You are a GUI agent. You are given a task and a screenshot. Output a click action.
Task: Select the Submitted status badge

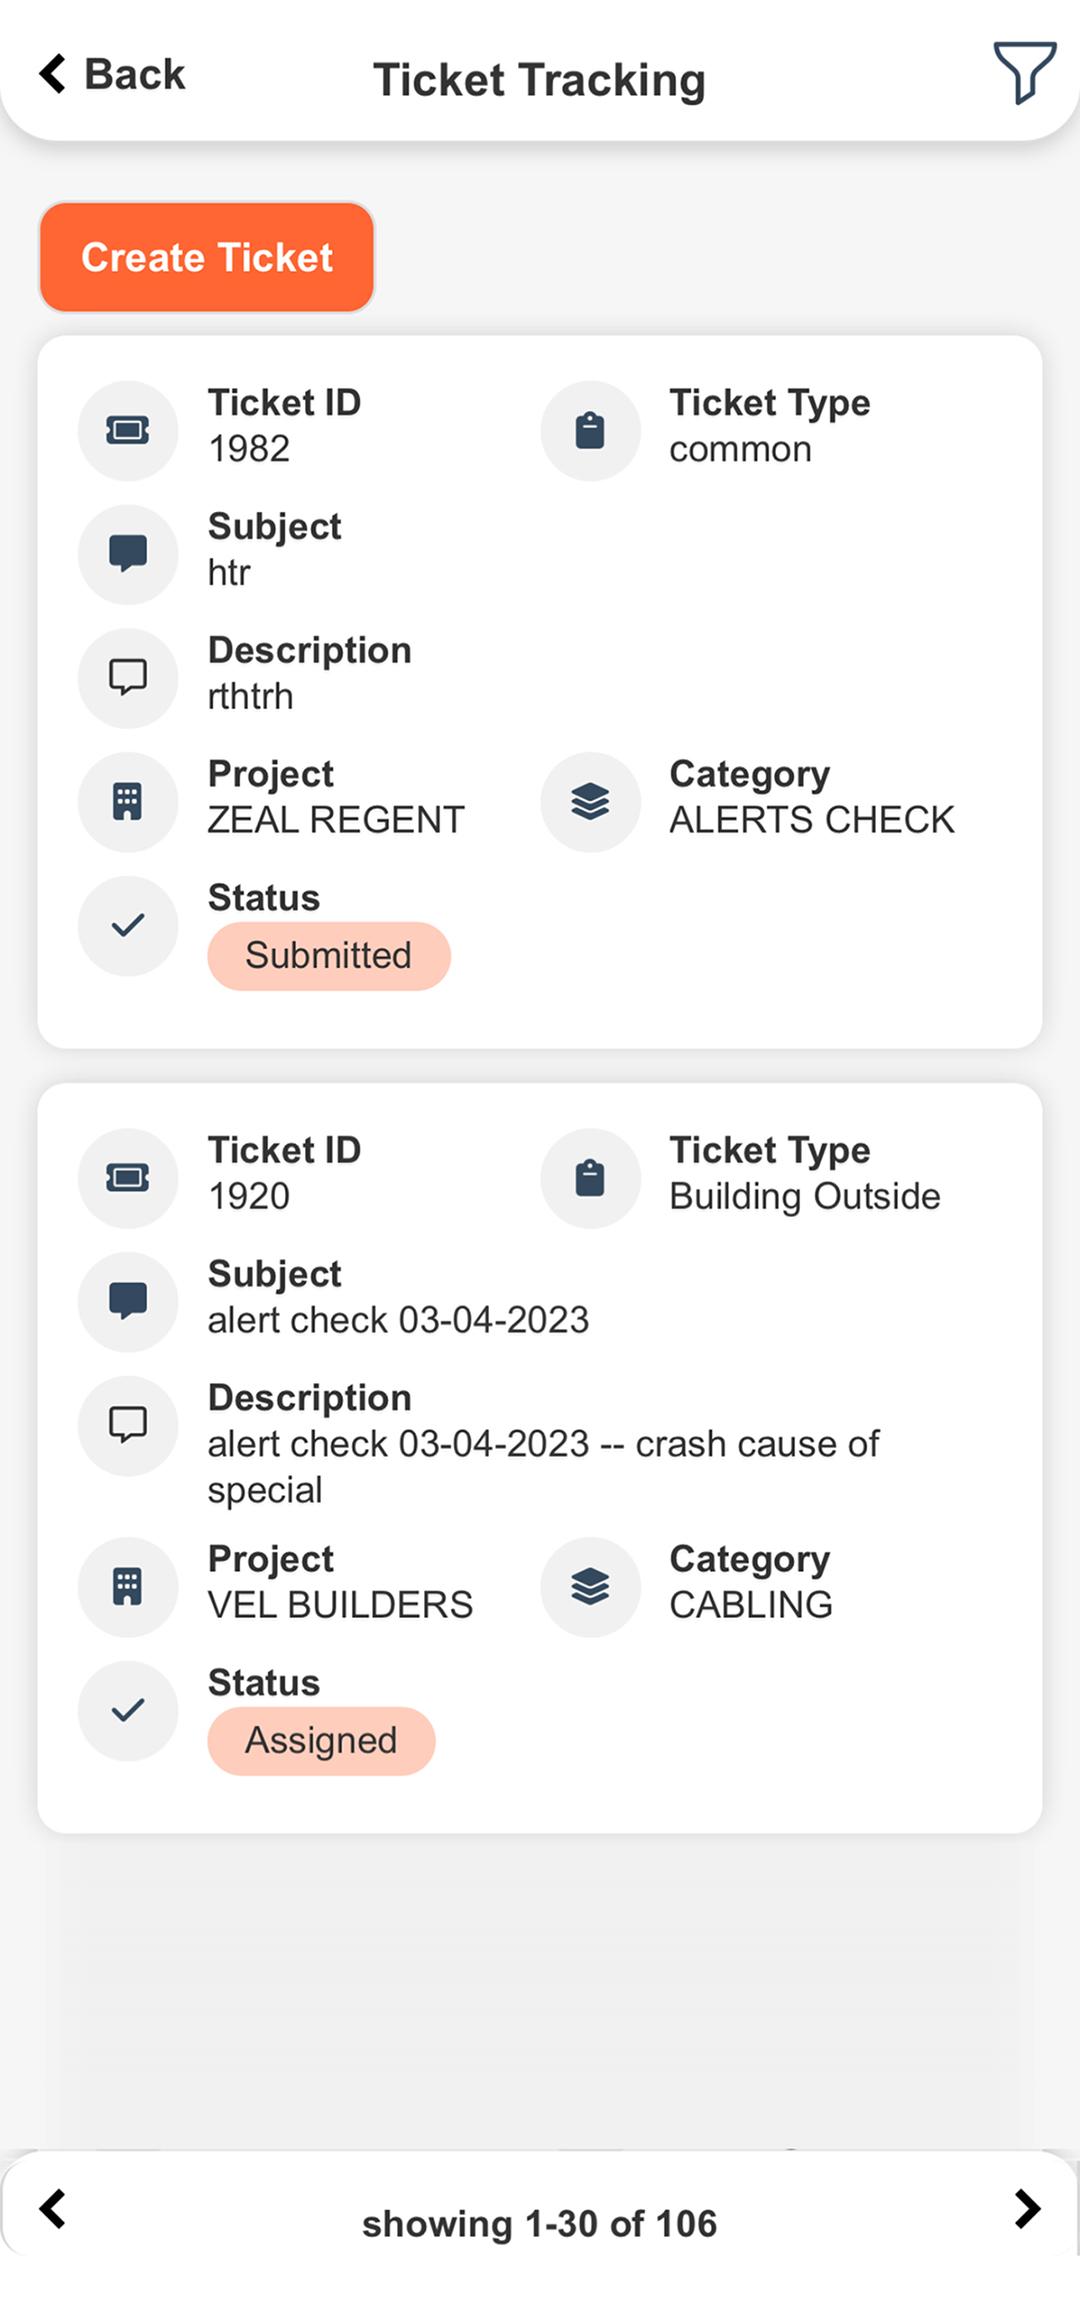[x=329, y=956]
